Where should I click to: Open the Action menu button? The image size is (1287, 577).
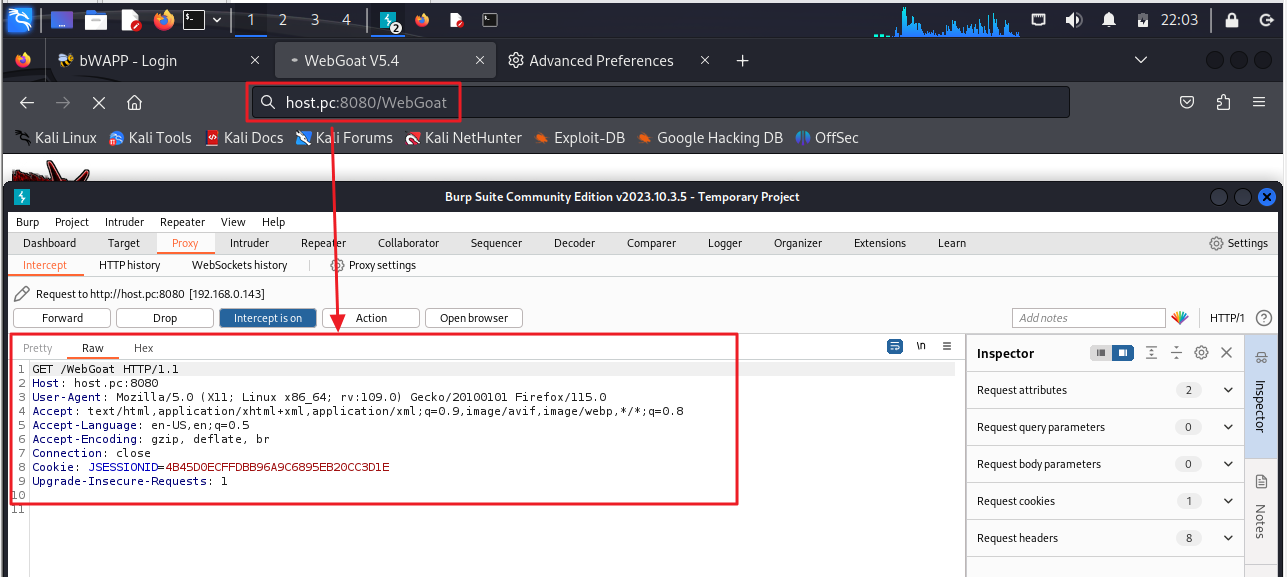(x=371, y=318)
